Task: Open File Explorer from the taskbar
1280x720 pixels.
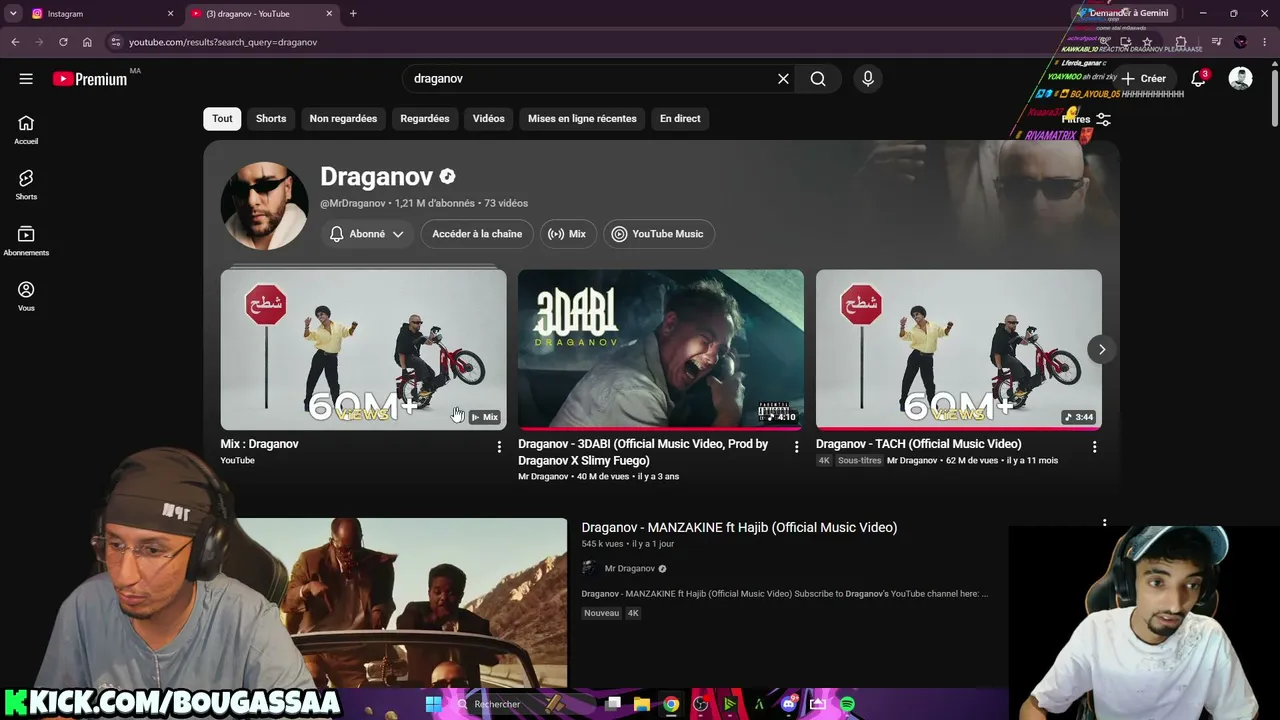Action: pos(642,704)
